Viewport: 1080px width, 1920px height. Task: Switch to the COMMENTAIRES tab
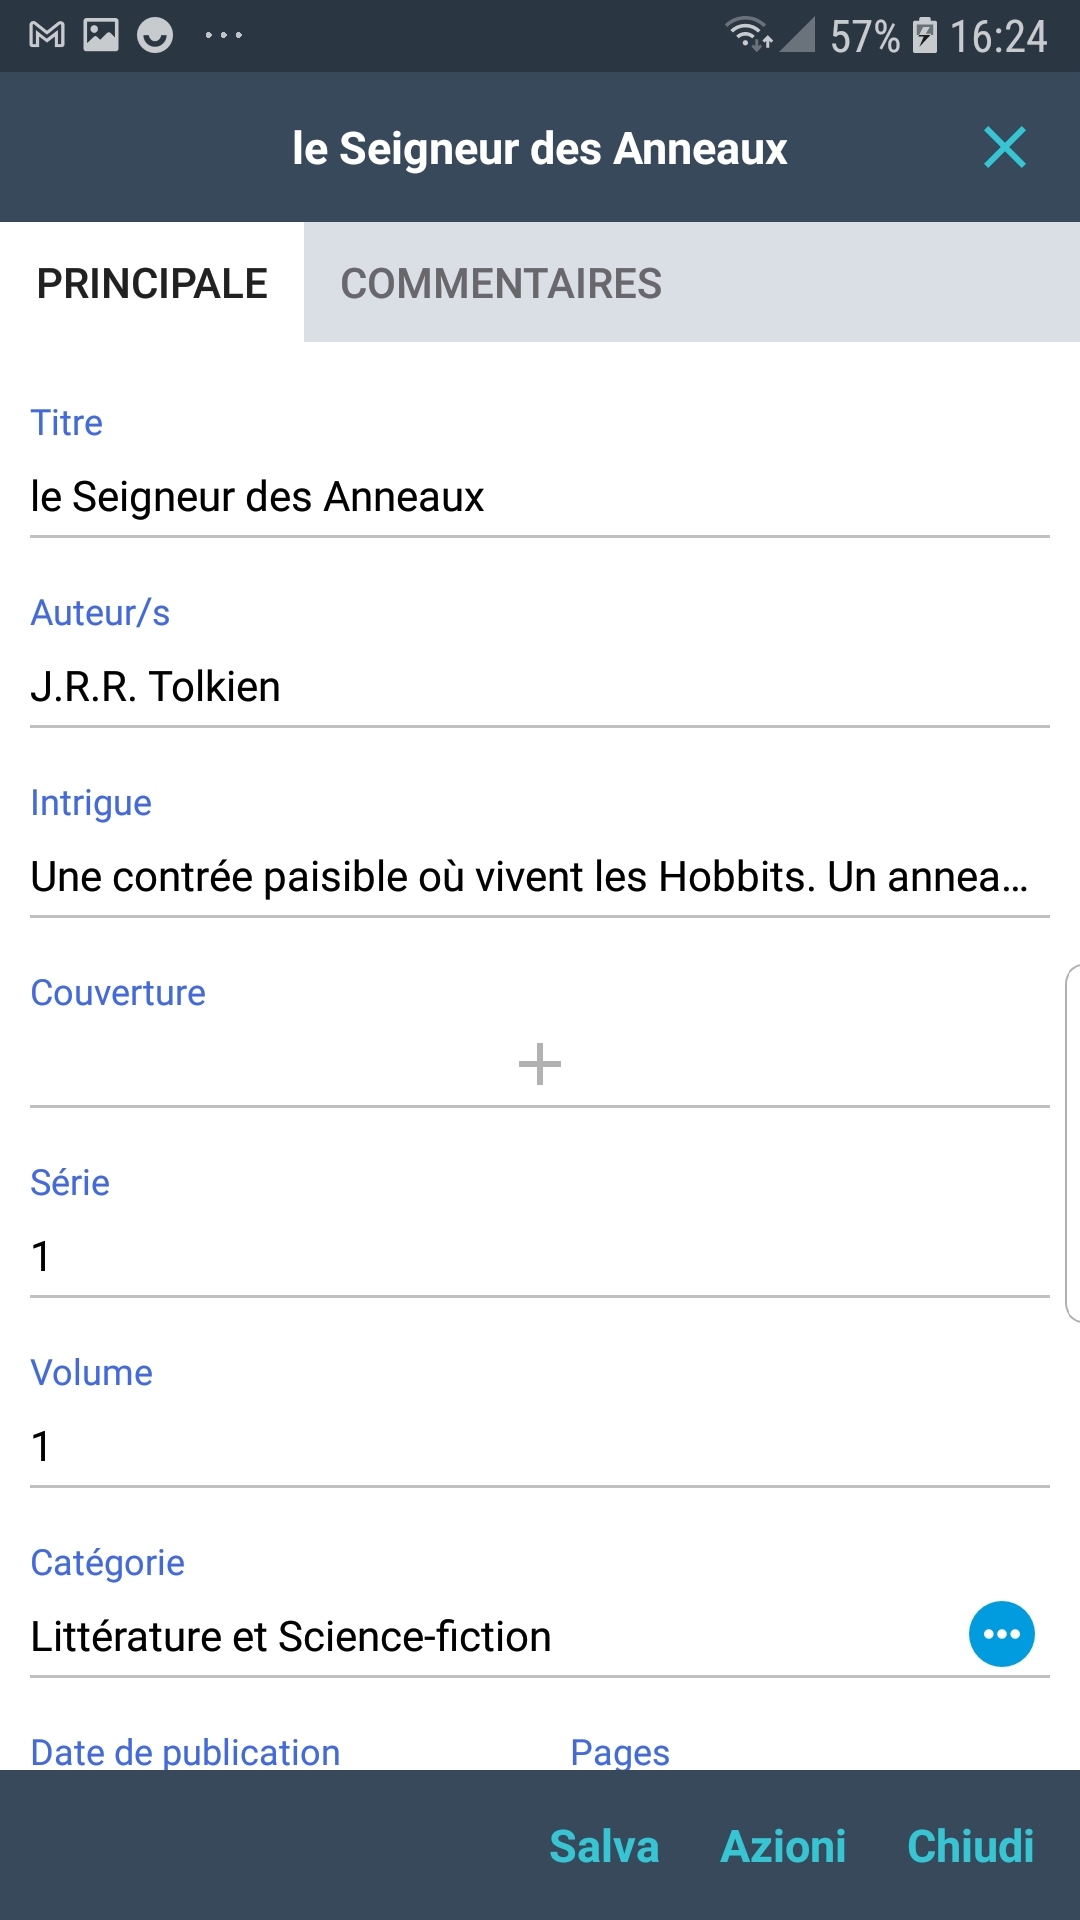pos(501,284)
